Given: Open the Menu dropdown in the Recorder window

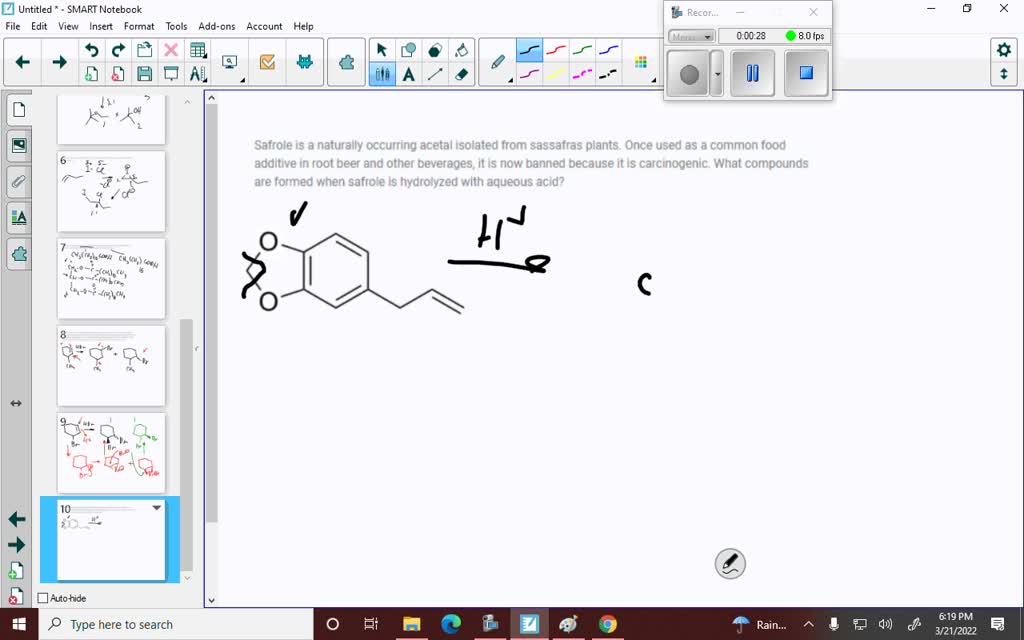Looking at the screenshot, I should tap(690, 35).
